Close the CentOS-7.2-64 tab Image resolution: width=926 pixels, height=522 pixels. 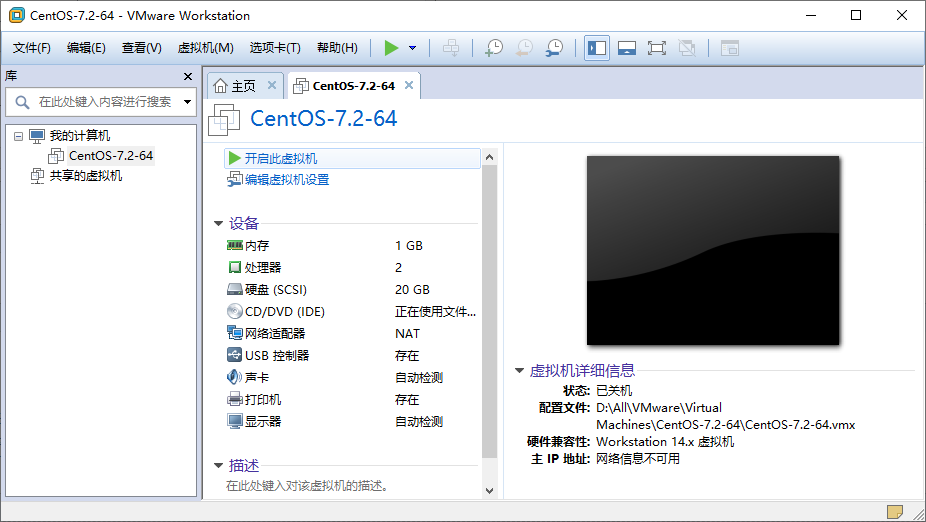(409, 86)
